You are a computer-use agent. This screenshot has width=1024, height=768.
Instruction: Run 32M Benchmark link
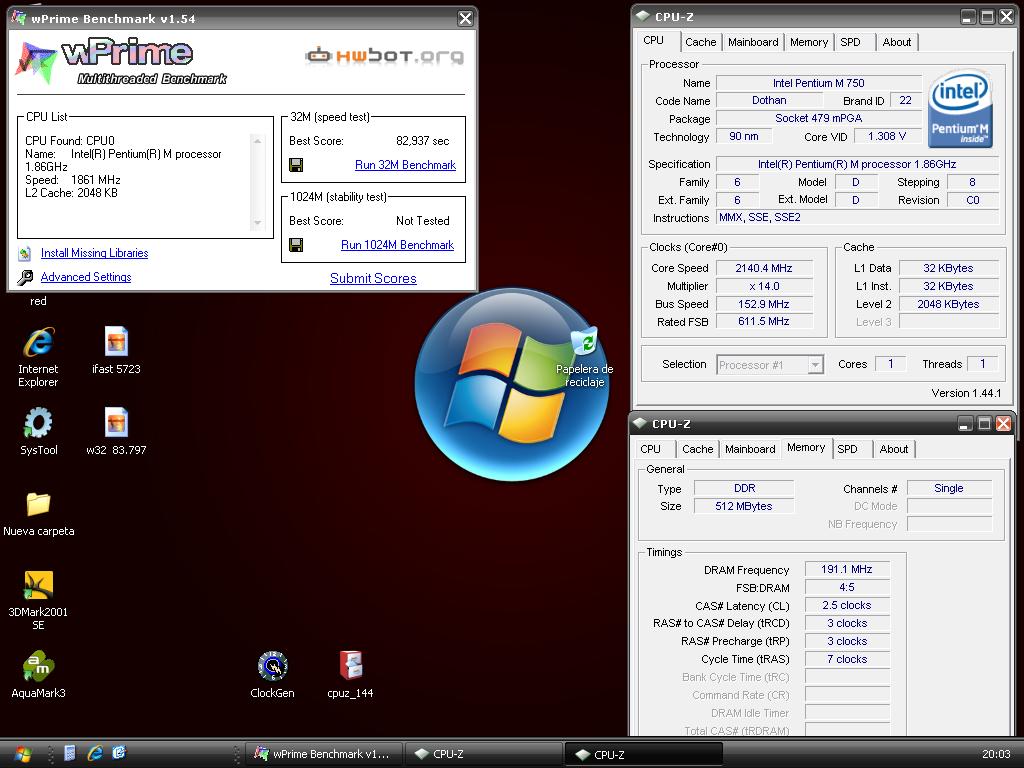pyautogui.click(x=406, y=165)
